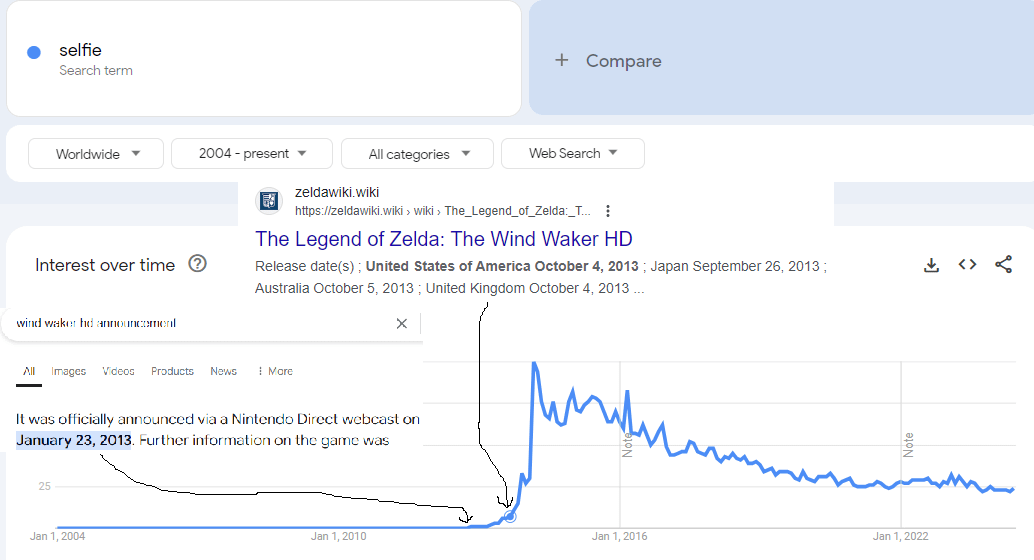Expand the All categories dropdown
Image resolution: width=1034 pixels, height=560 pixels.
[x=417, y=154]
